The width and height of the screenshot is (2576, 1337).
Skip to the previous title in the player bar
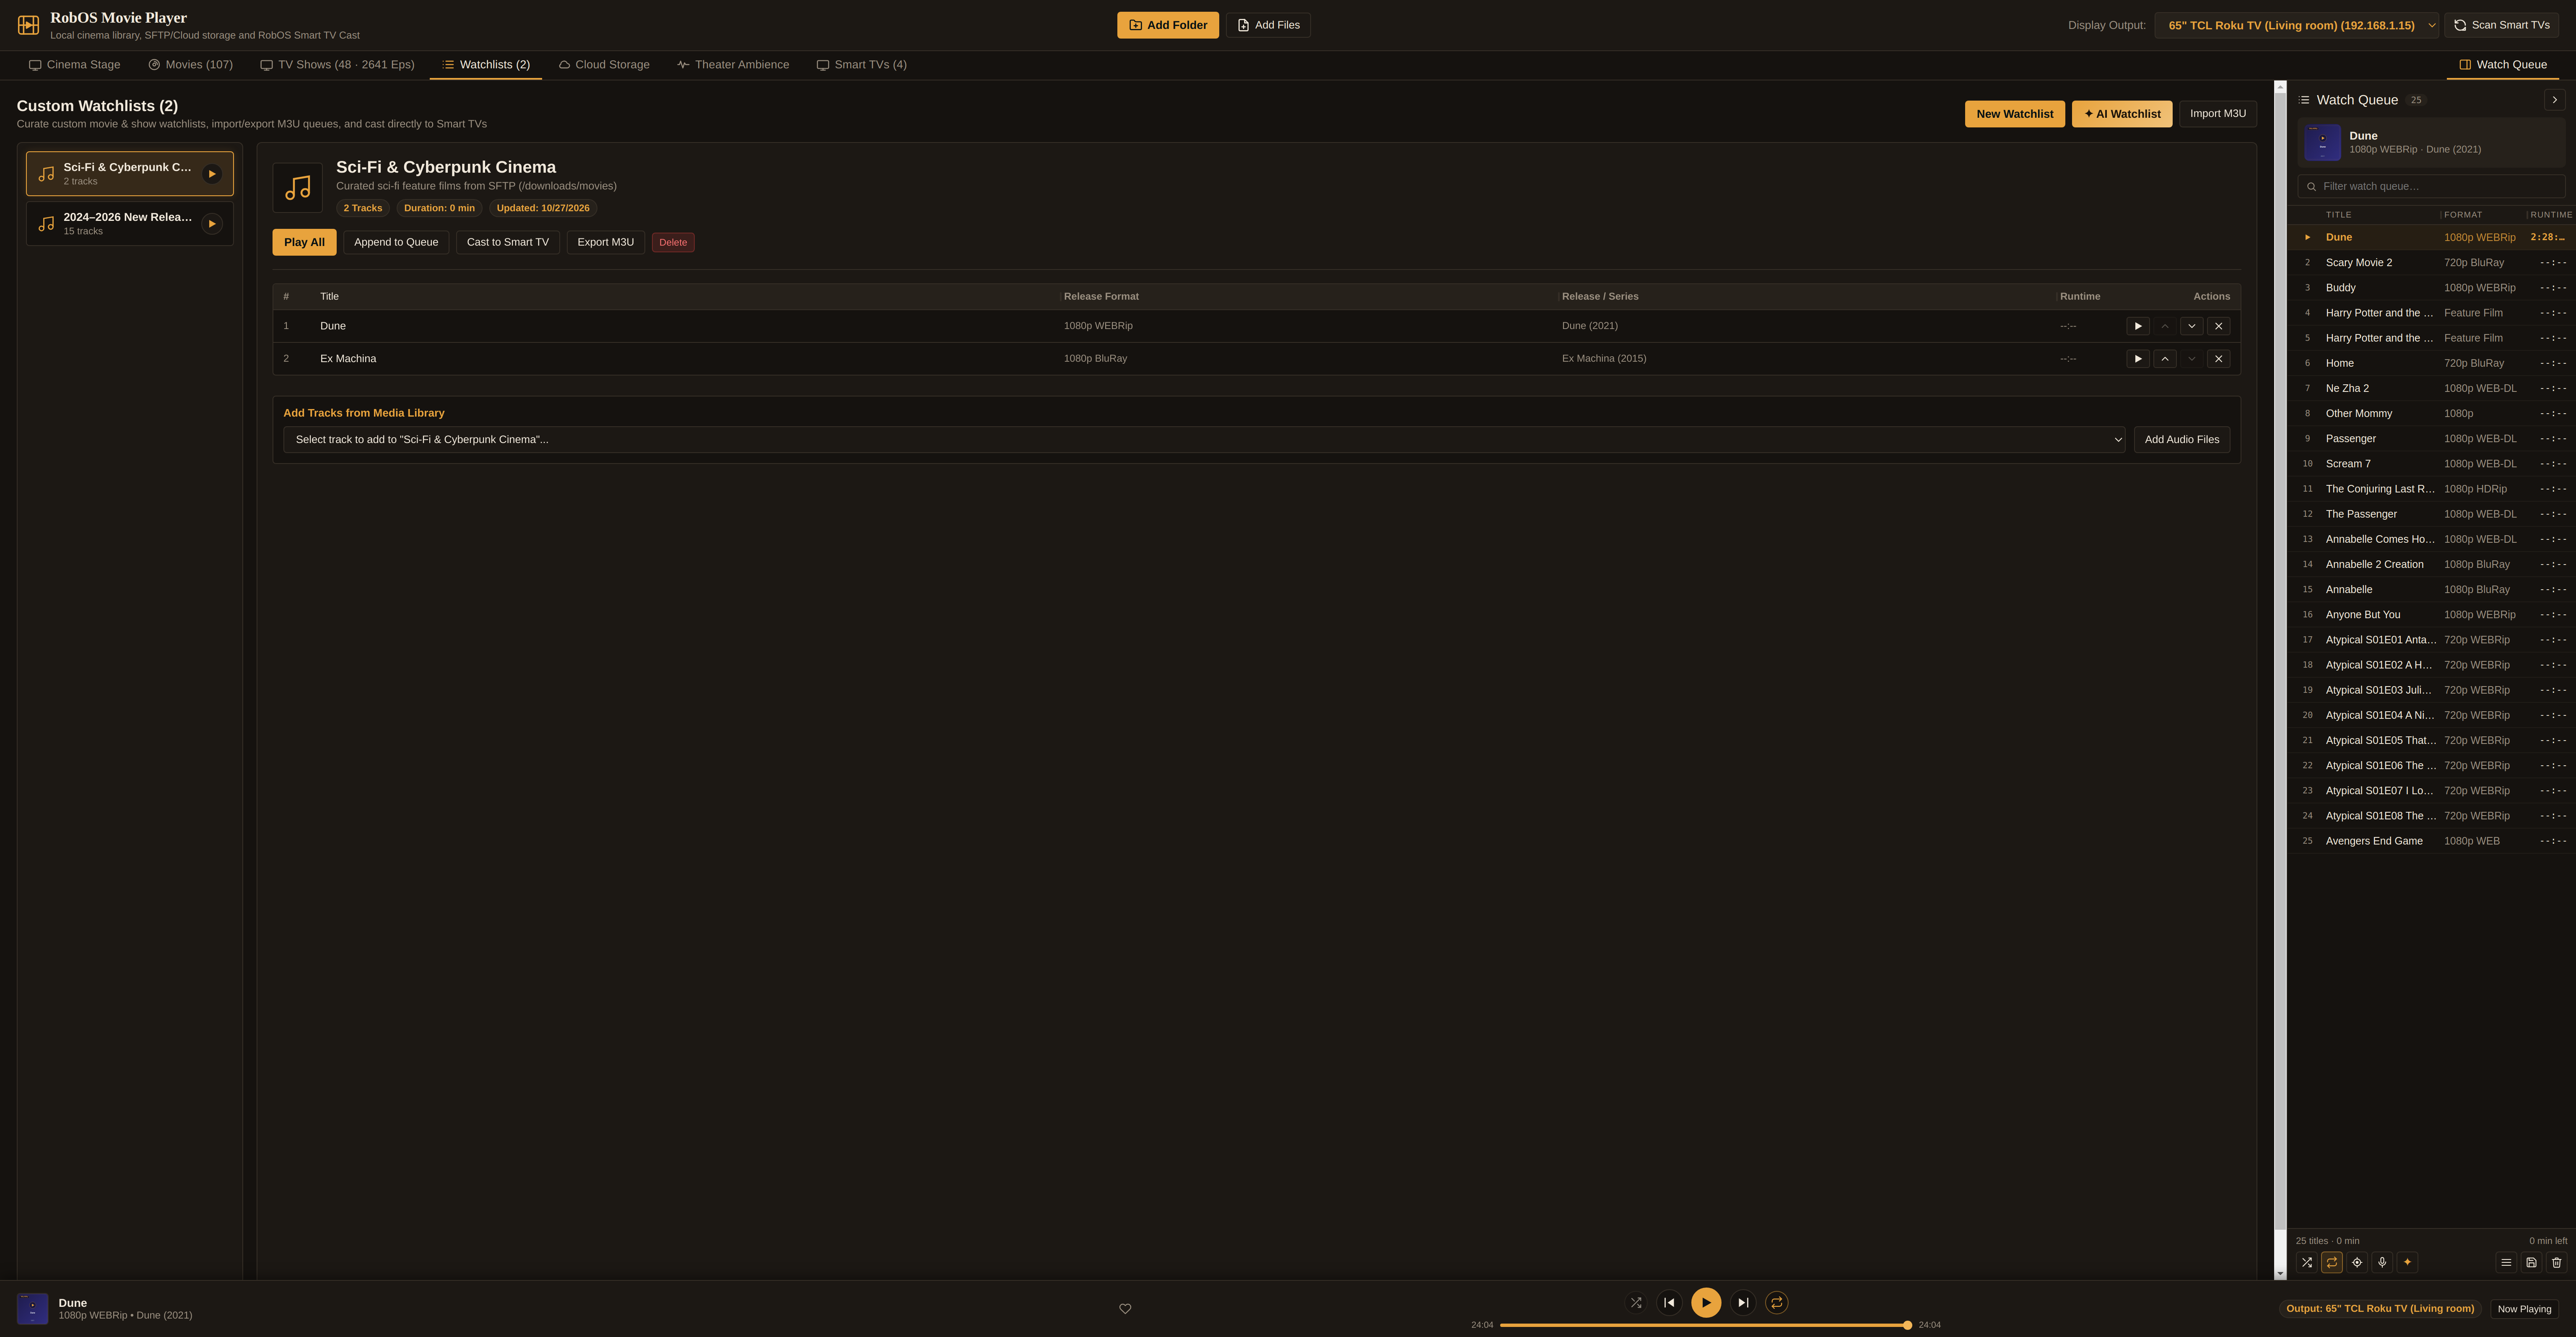point(1669,1302)
